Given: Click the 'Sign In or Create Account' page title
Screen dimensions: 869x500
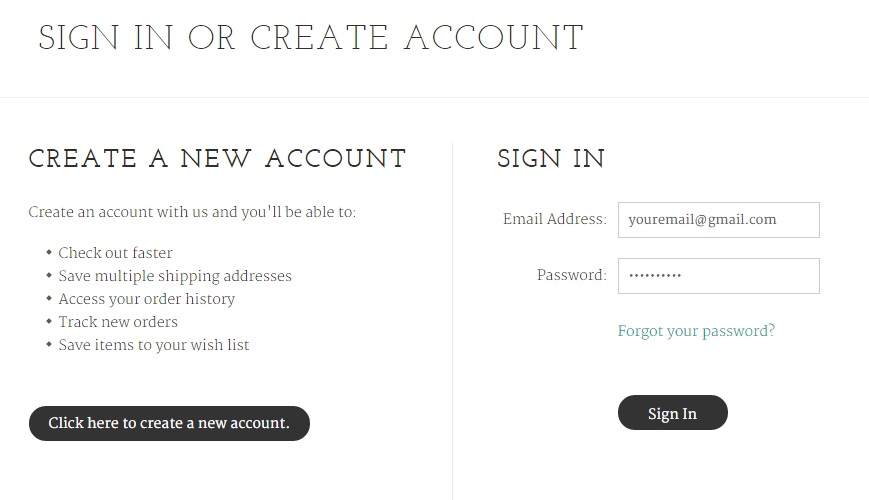Looking at the screenshot, I should point(311,39).
